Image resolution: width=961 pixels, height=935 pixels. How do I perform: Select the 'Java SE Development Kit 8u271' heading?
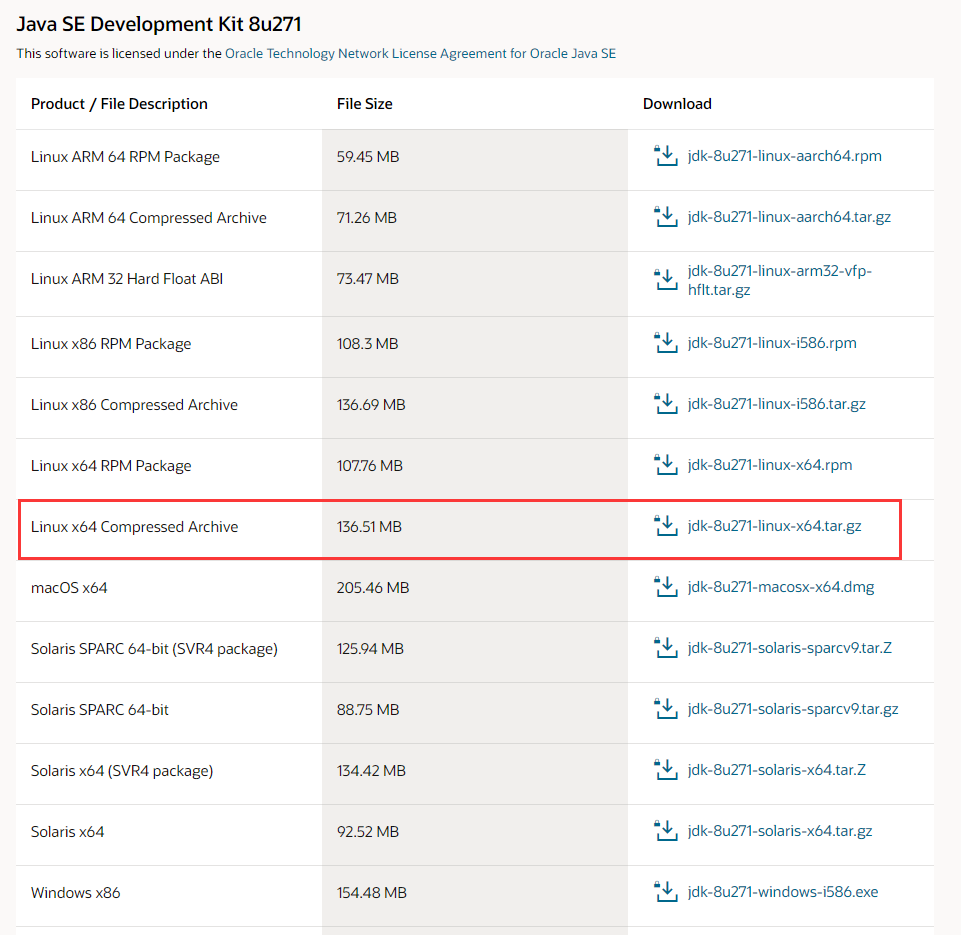159,24
